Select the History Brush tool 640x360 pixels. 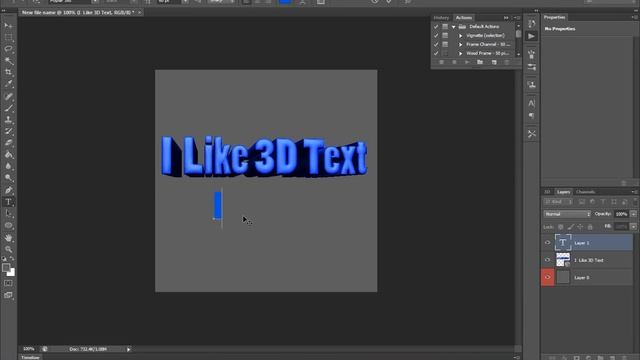click(x=8, y=131)
